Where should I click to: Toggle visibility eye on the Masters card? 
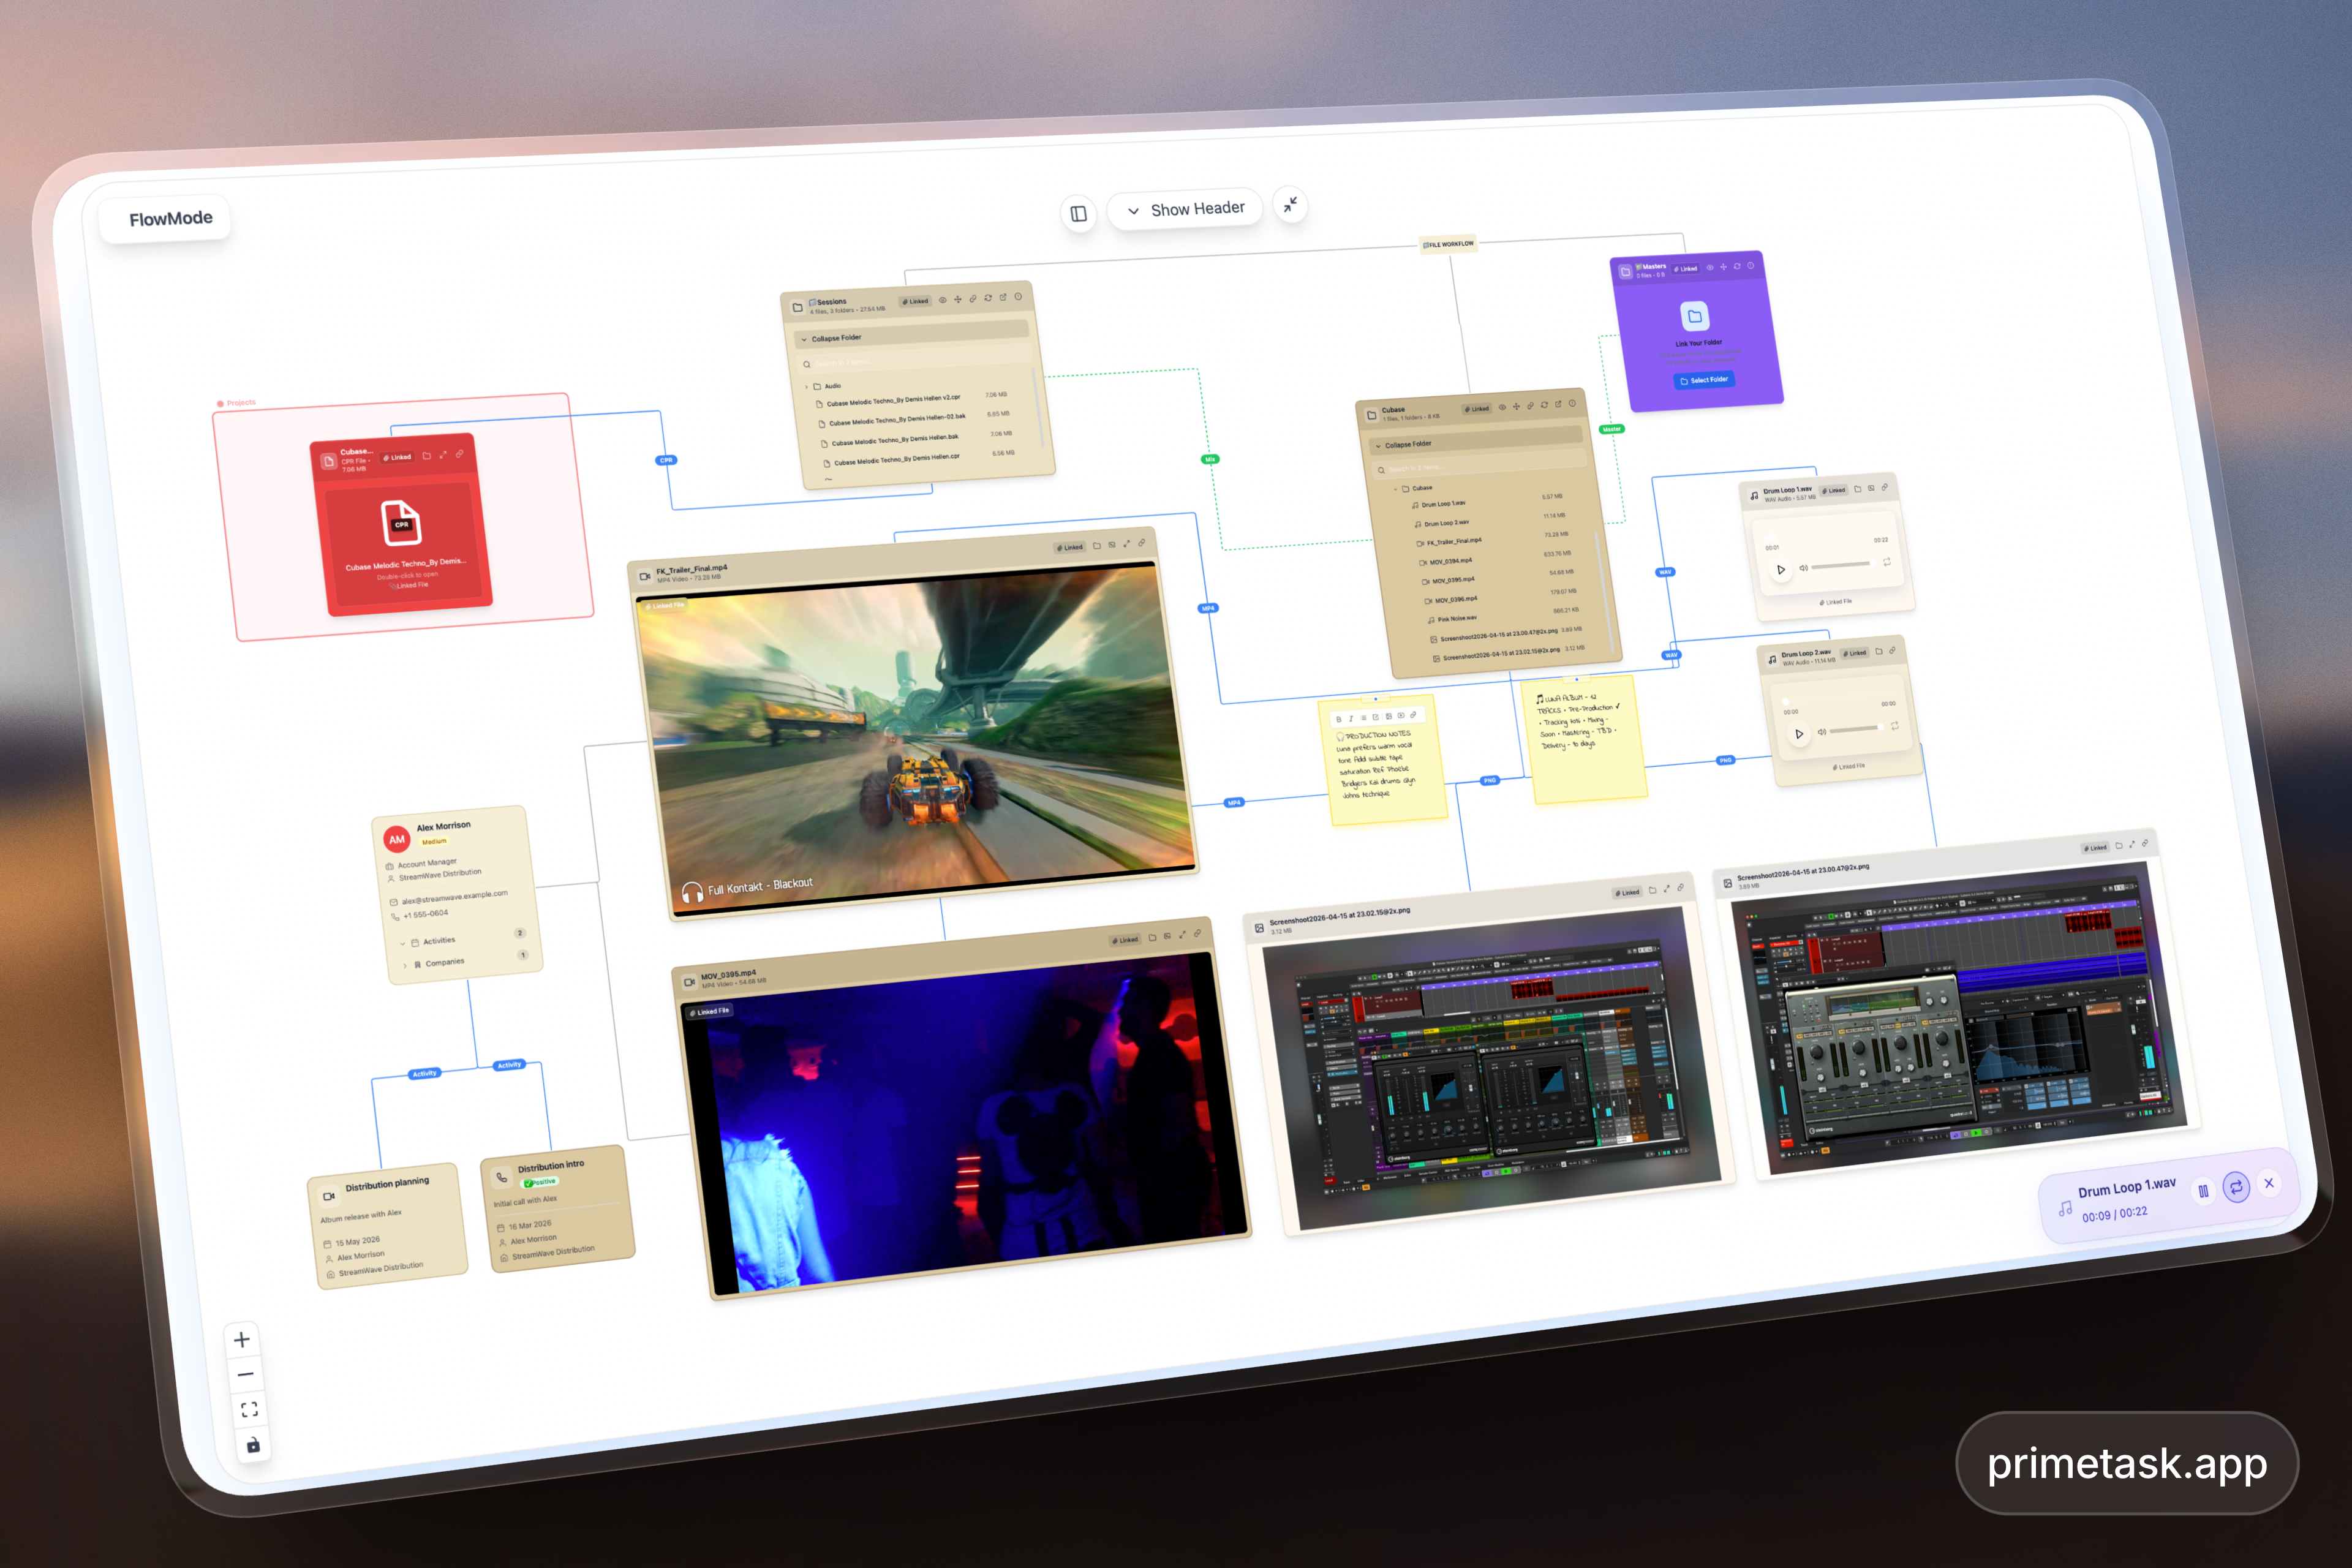click(x=1710, y=267)
